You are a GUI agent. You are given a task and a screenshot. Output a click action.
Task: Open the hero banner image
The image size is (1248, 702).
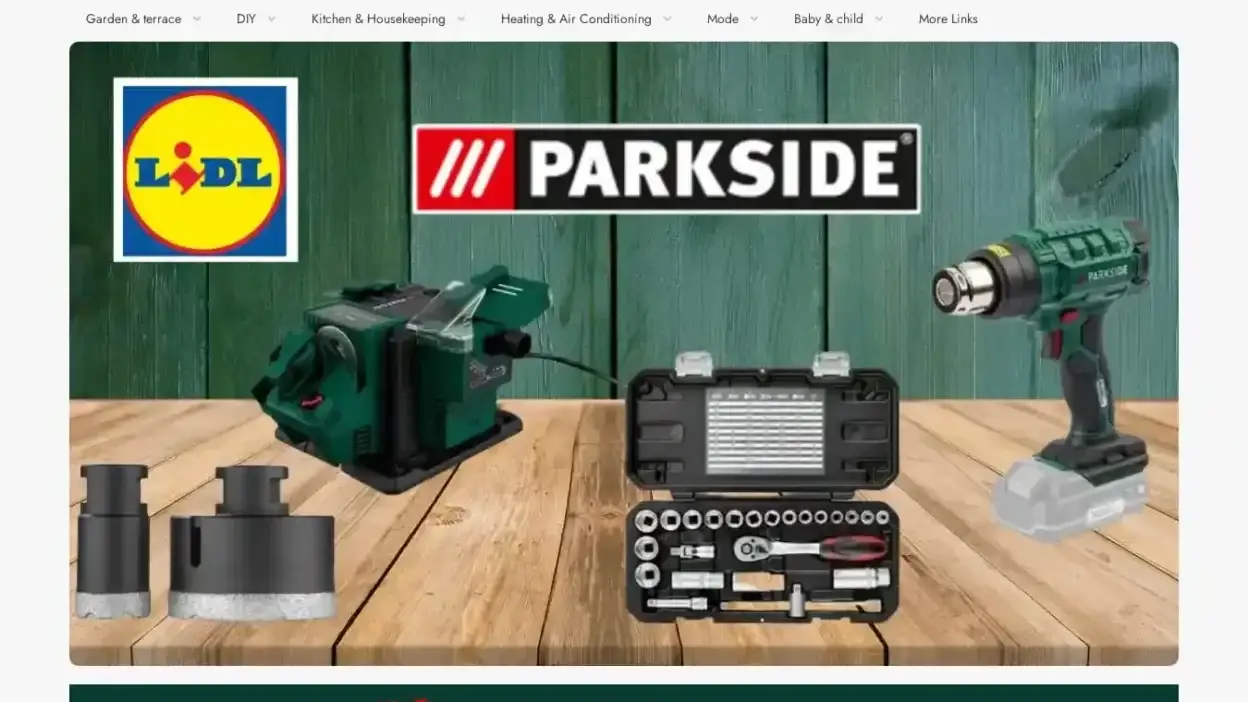point(624,352)
